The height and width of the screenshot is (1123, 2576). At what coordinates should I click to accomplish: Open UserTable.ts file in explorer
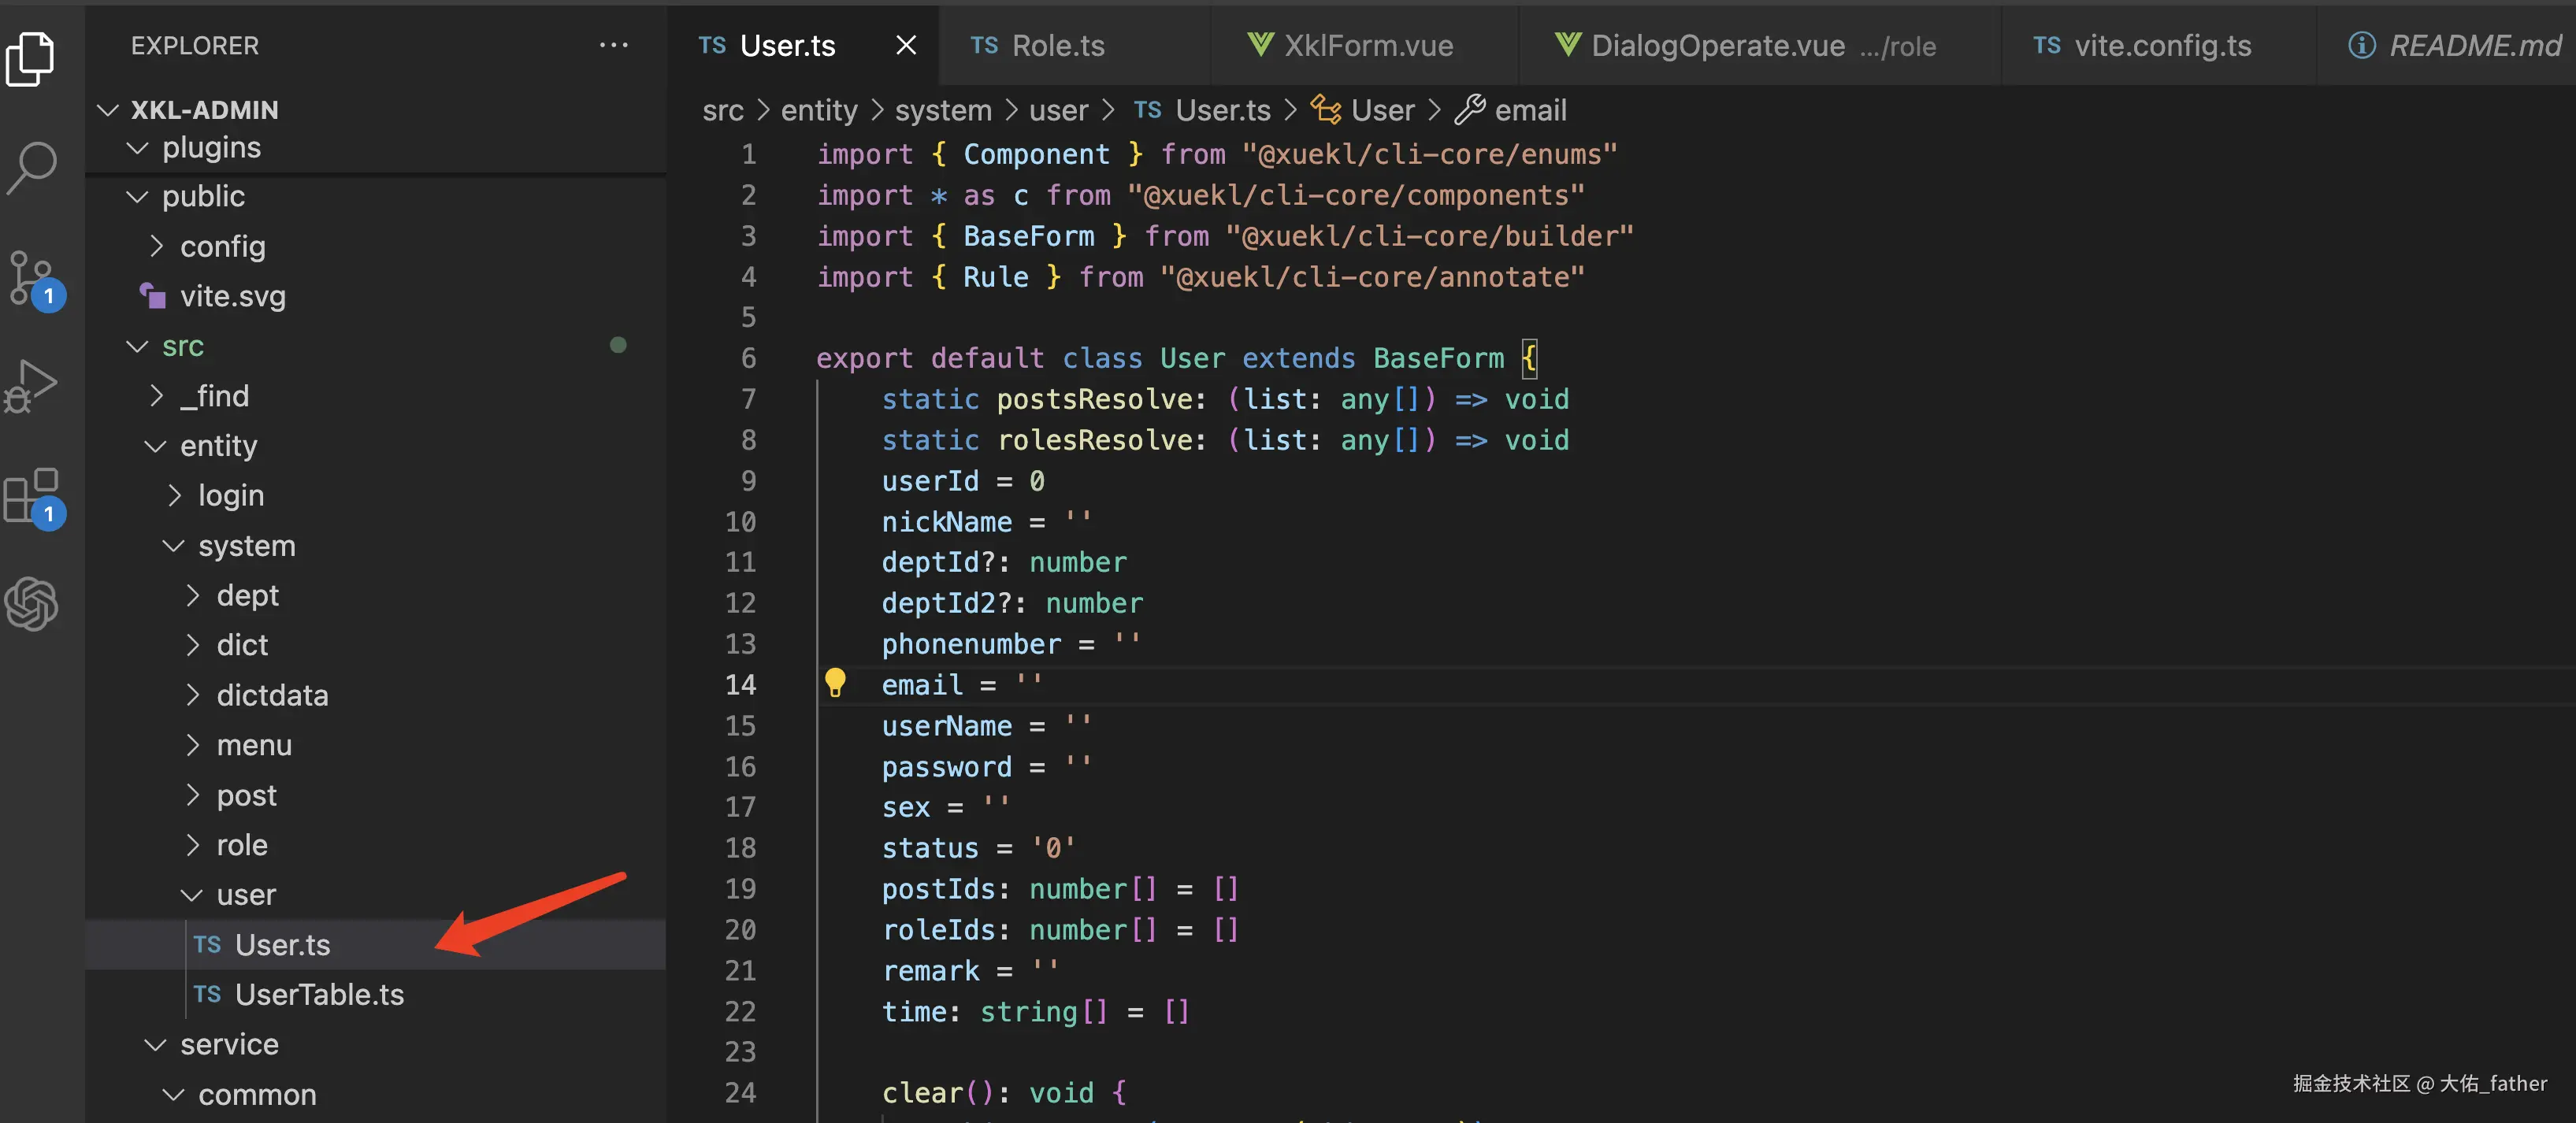(x=318, y=994)
